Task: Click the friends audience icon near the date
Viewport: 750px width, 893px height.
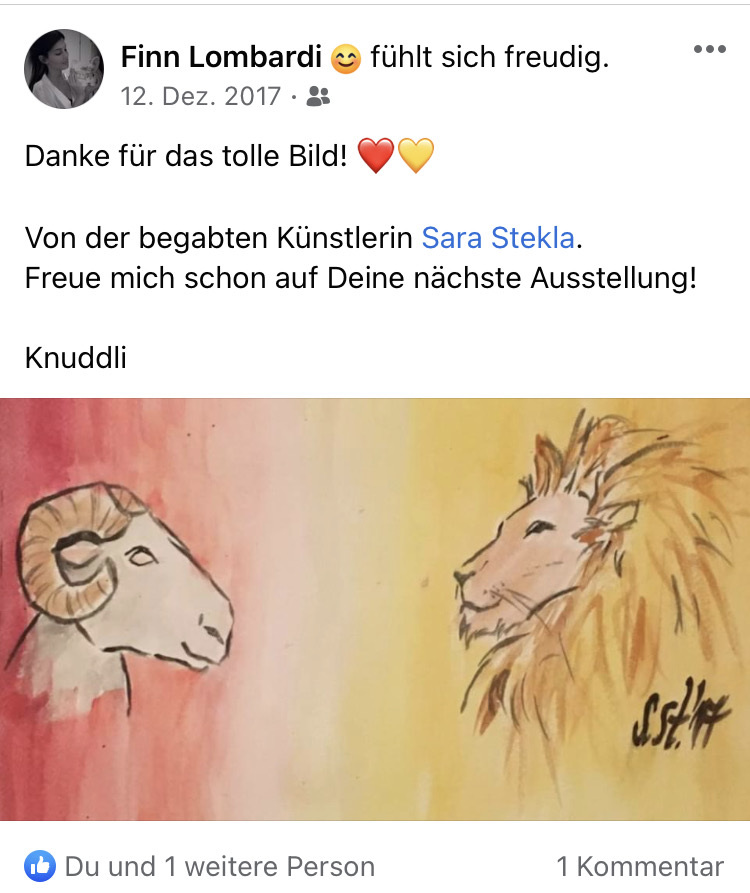Action: pyautogui.click(x=318, y=96)
